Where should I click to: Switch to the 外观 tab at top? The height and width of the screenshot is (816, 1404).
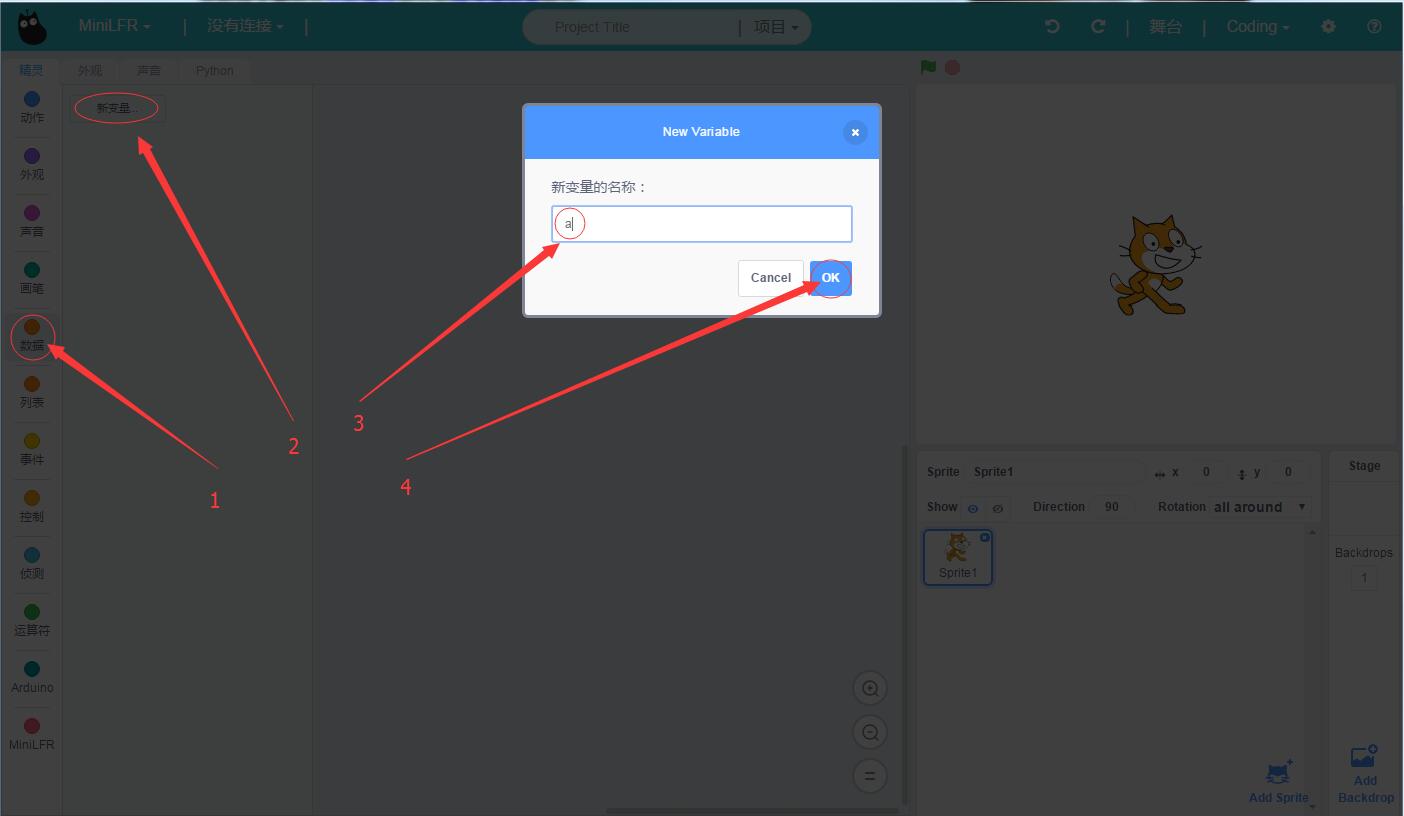(x=90, y=70)
